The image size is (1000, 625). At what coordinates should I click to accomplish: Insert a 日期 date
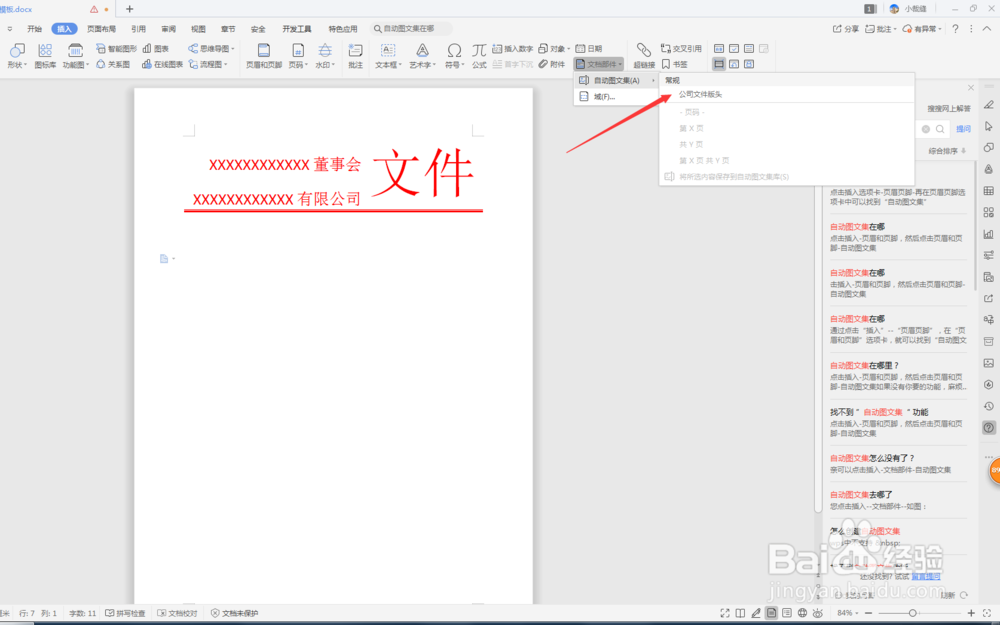(589, 48)
